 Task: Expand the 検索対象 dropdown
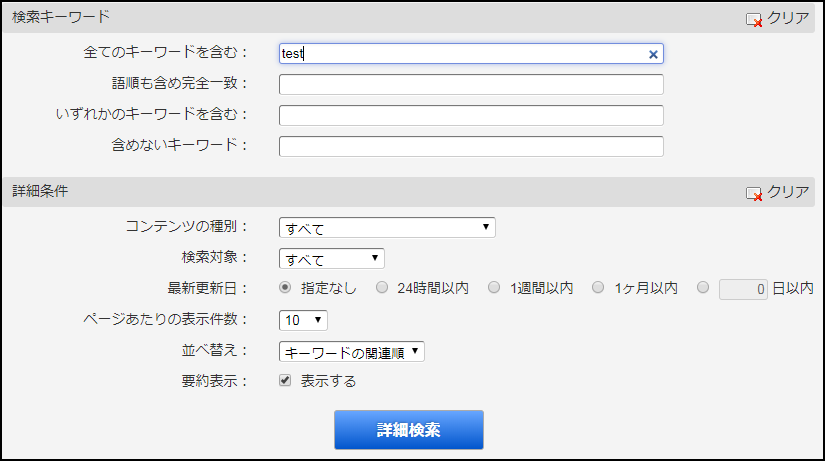tap(332, 259)
